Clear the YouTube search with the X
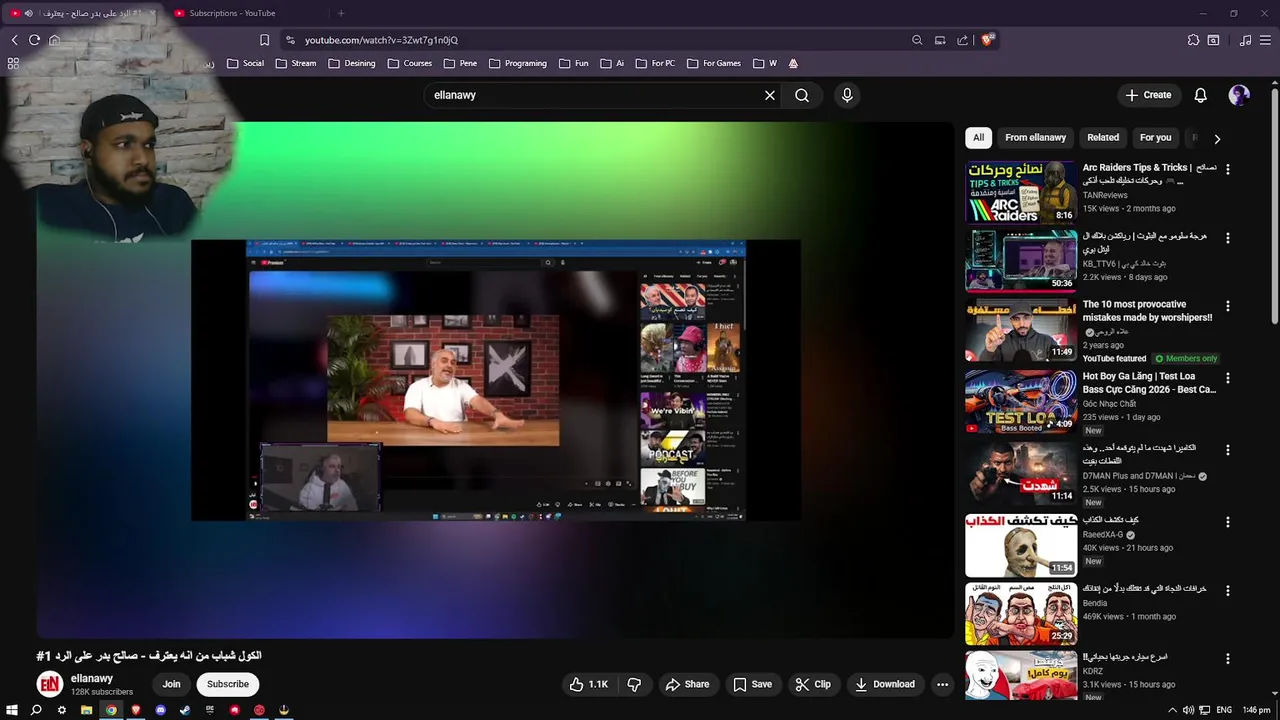Viewport: 1280px width, 720px height. [770, 95]
